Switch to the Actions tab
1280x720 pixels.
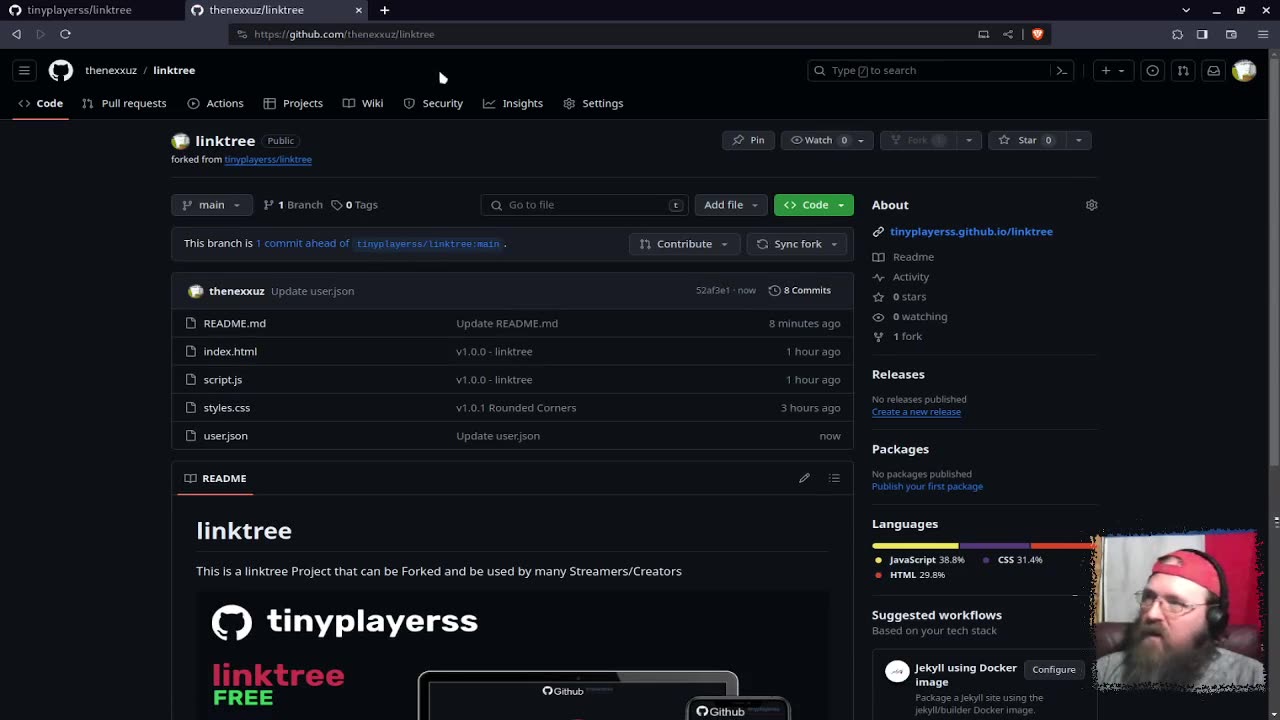pos(215,103)
